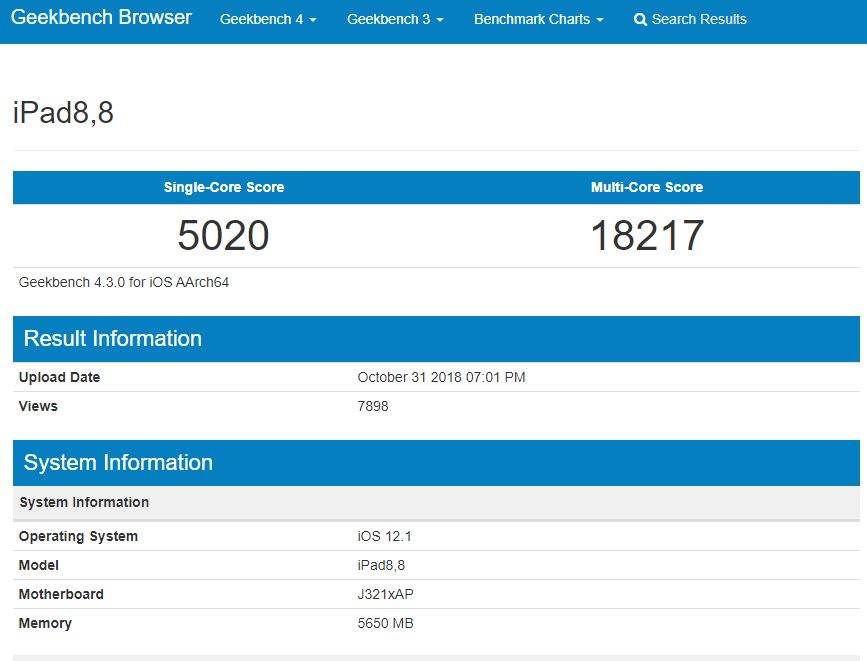Select the iOS 12.1 value
This screenshot has width=867, height=661.
pyautogui.click(x=384, y=537)
